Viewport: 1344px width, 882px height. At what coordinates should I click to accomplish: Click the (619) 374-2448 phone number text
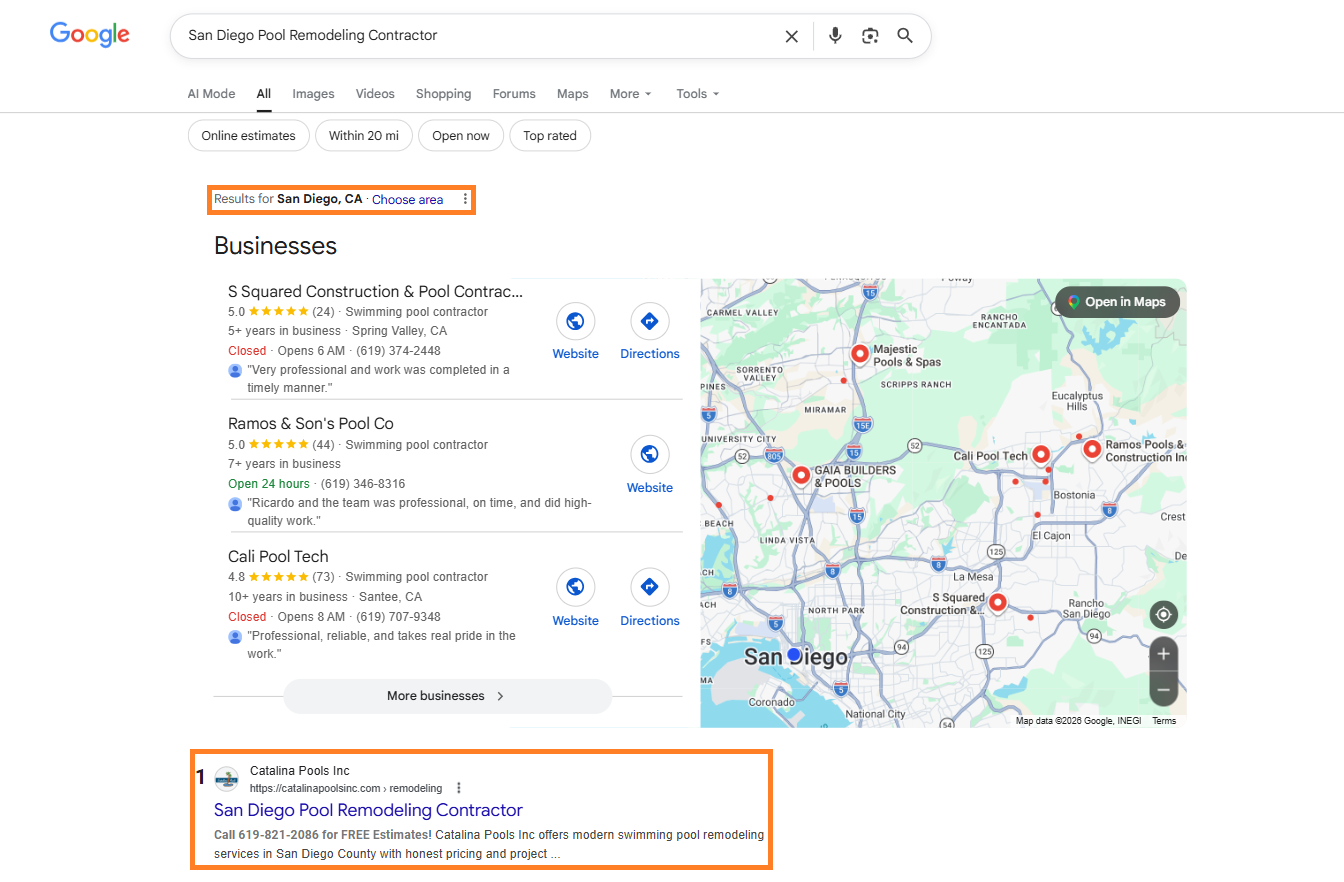[x=398, y=351]
